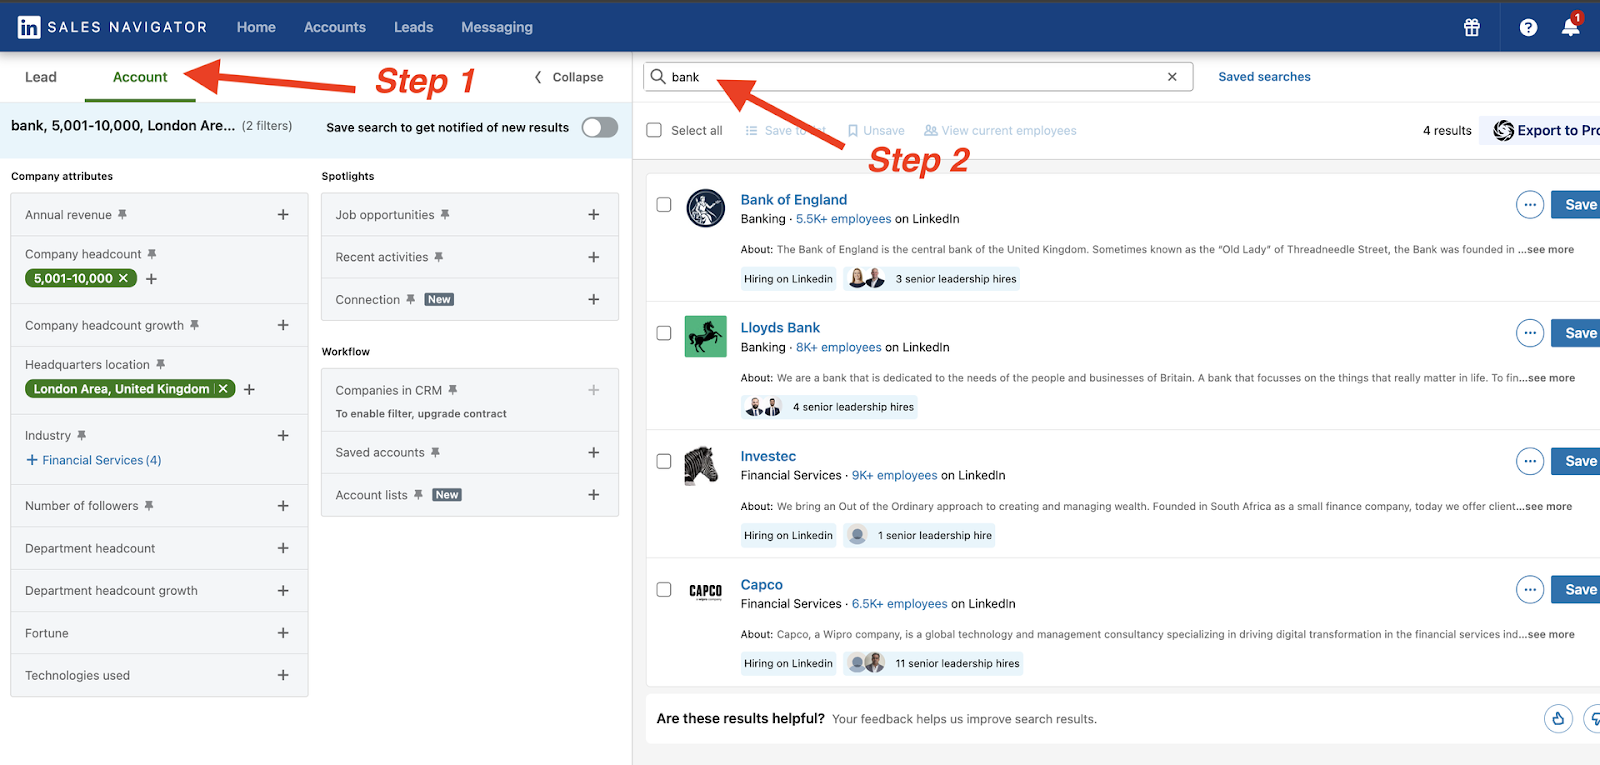The width and height of the screenshot is (1600, 765).
Task: Open Accounts in top navigation
Action: coord(335,27)
